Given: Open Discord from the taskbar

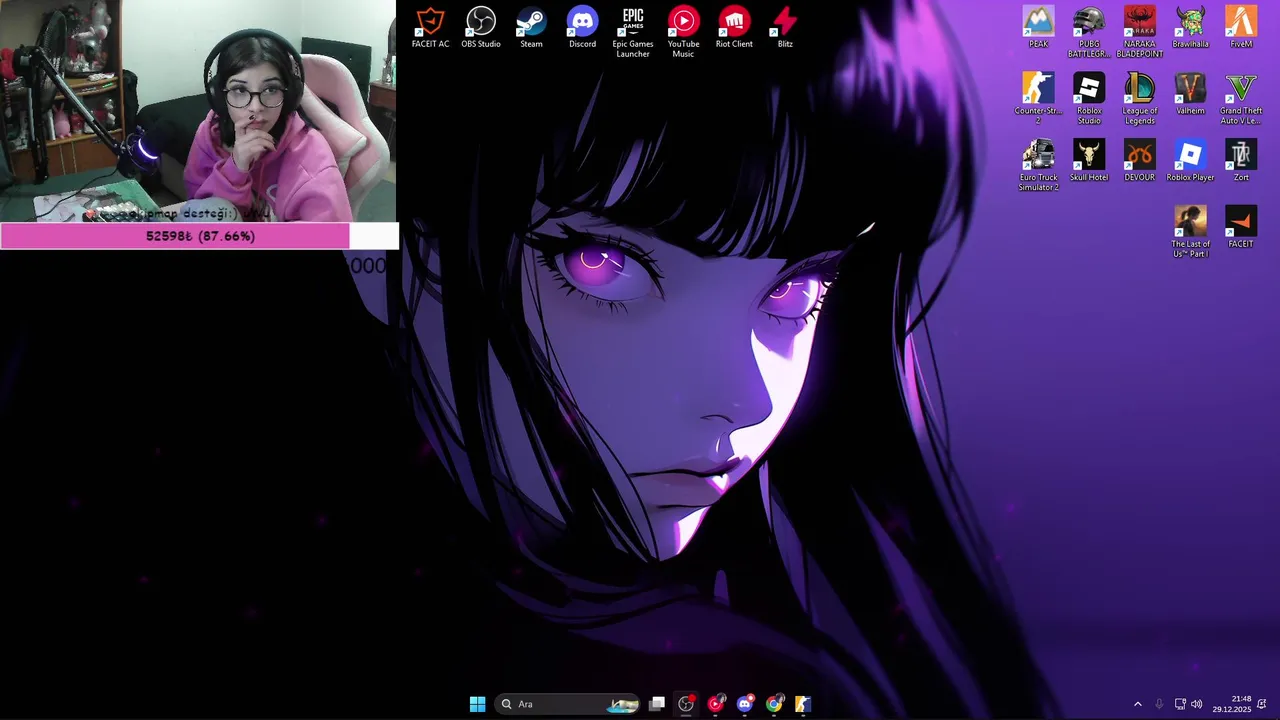Looking at the screenshot, I should 744,704.
